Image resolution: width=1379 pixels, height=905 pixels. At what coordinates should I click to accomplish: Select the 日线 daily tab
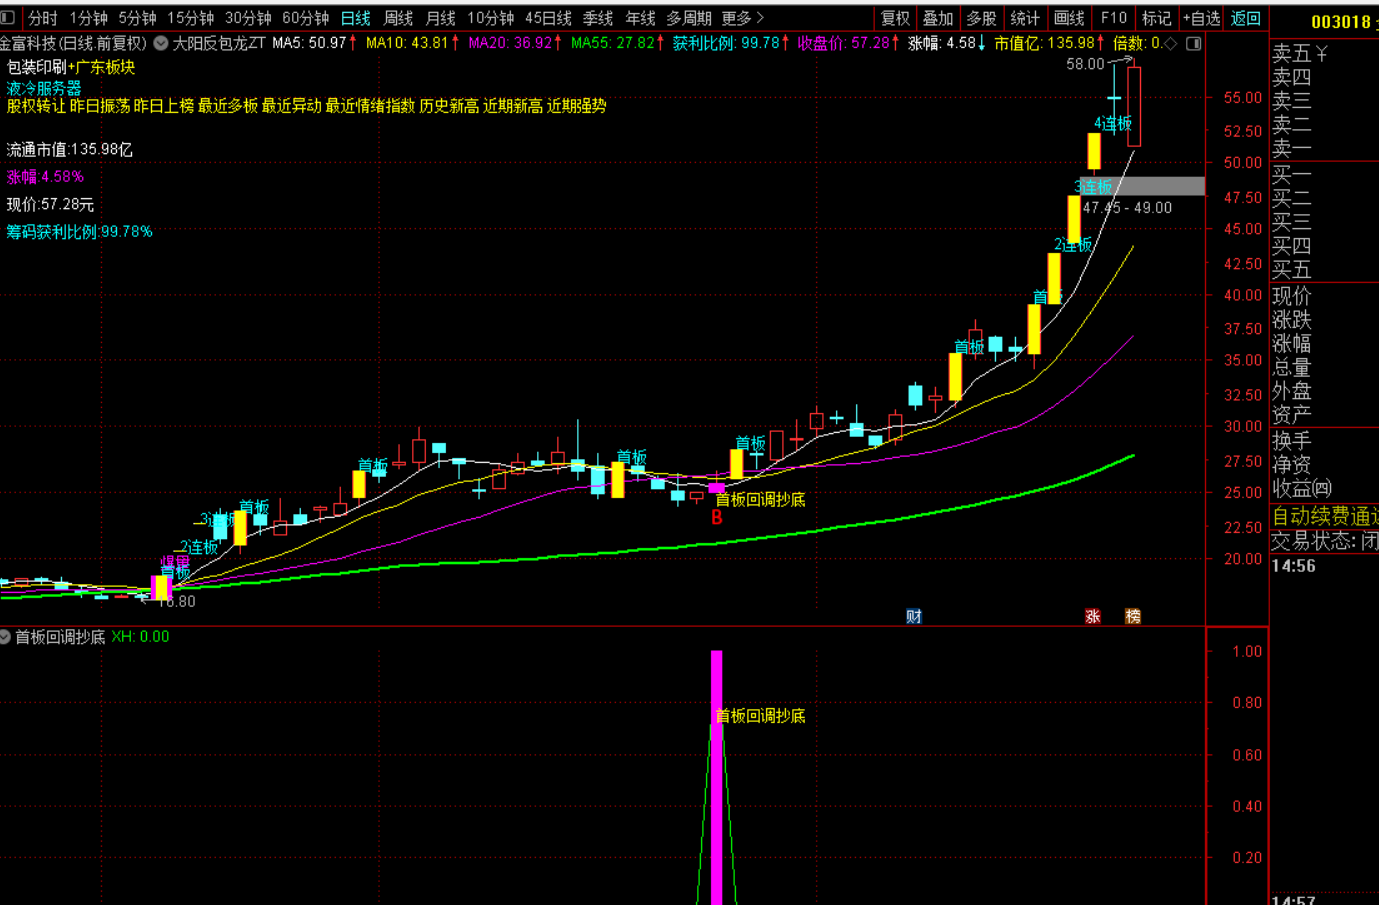(356, 18)
